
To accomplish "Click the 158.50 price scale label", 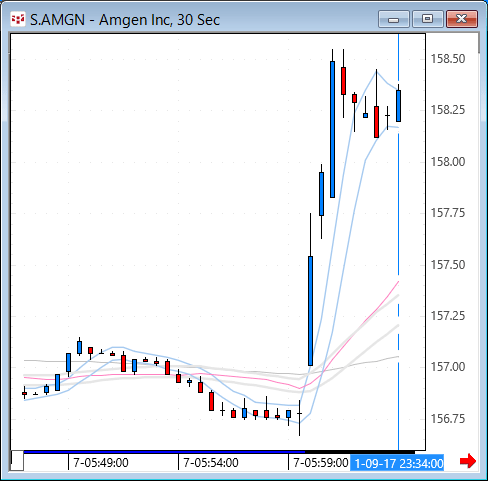I will [x=448, y=59].
